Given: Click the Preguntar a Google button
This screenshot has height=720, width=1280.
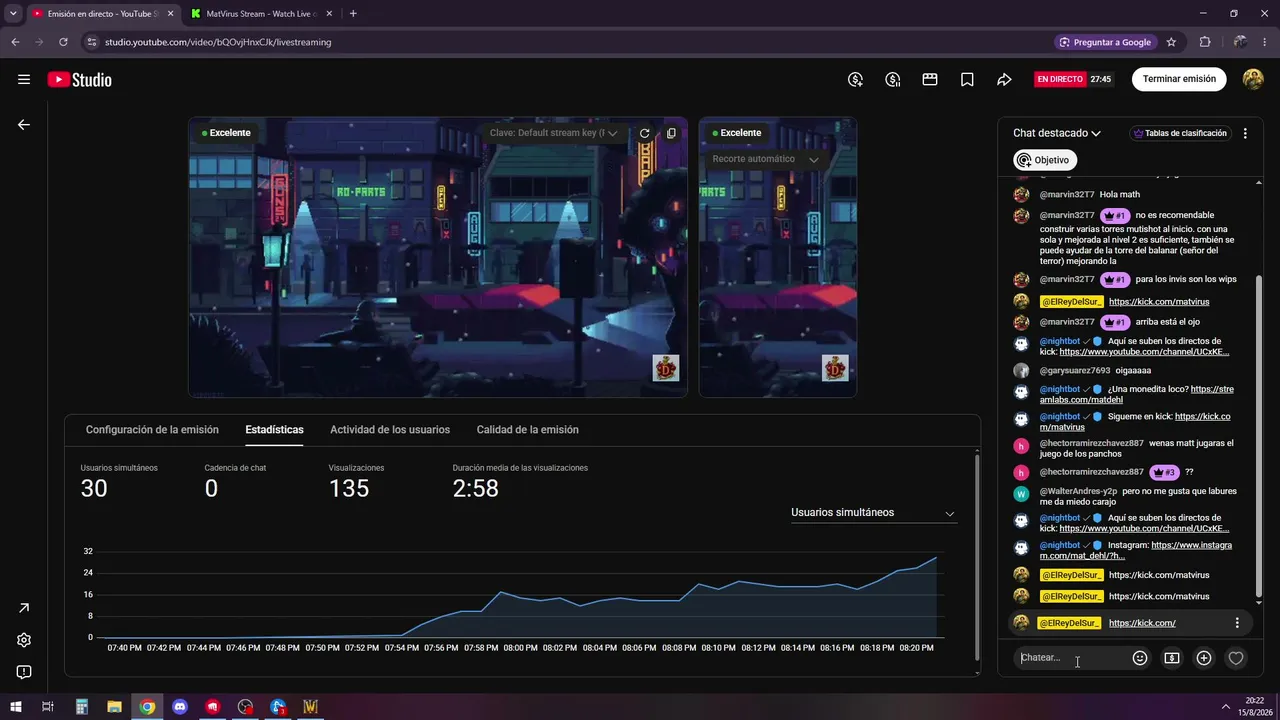Looking at the screenshot, I should pos(1105,42).
